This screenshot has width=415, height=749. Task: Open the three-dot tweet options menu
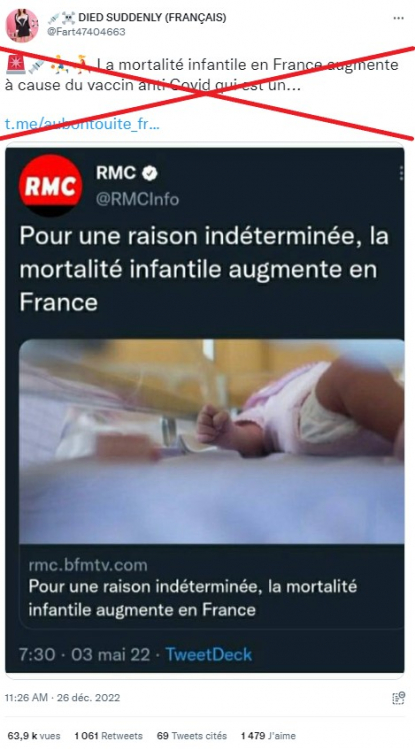click(x=398, y=18)
